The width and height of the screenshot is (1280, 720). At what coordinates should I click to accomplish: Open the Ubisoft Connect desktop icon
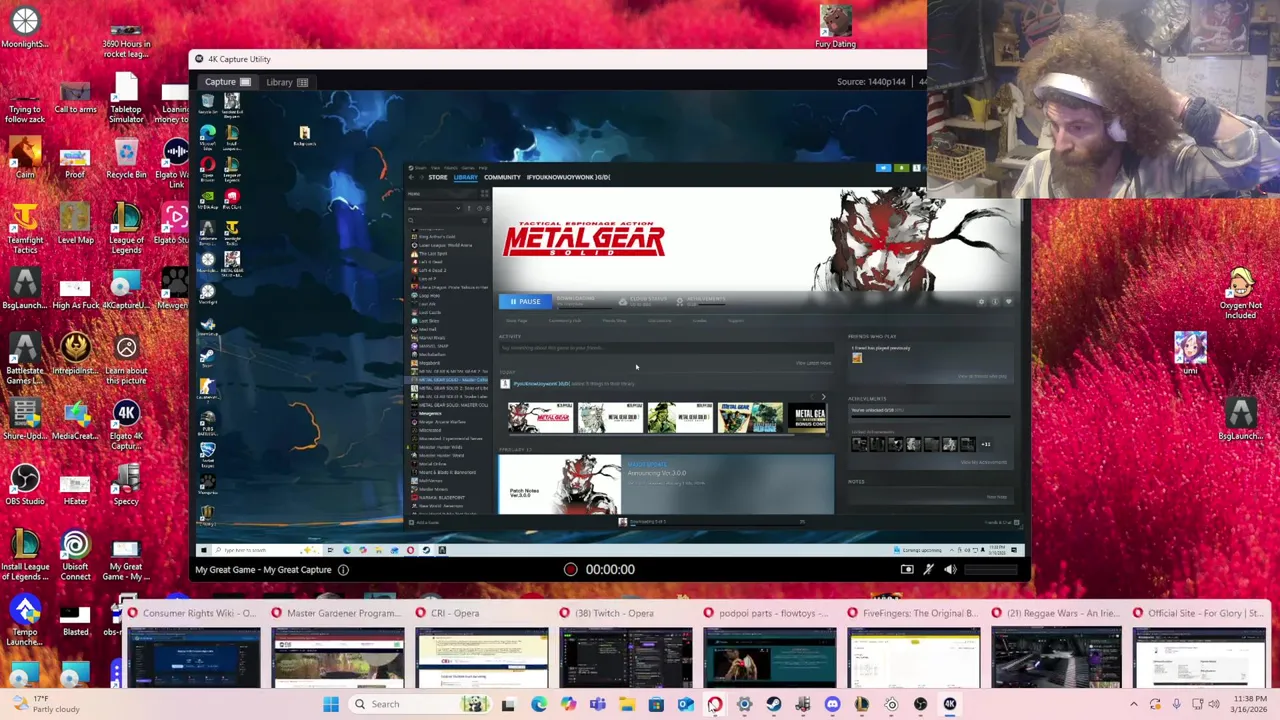(x=75, y=556)
